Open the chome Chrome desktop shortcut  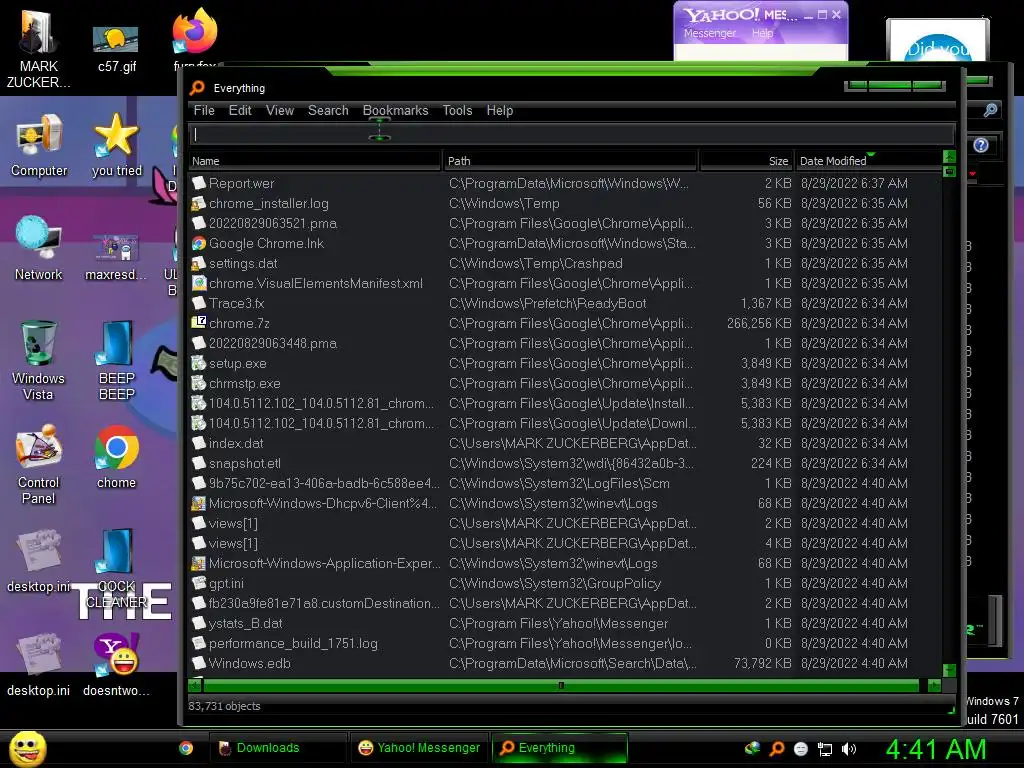(116, 456)
